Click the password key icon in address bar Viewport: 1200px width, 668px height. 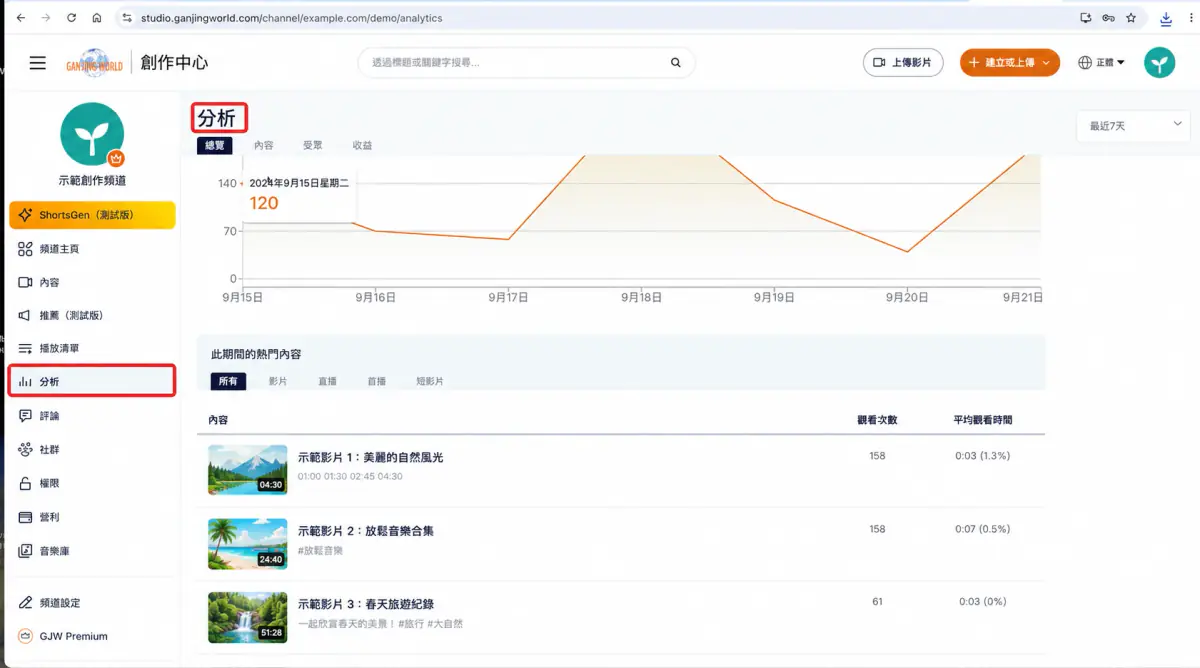[x=1108, y=18]
